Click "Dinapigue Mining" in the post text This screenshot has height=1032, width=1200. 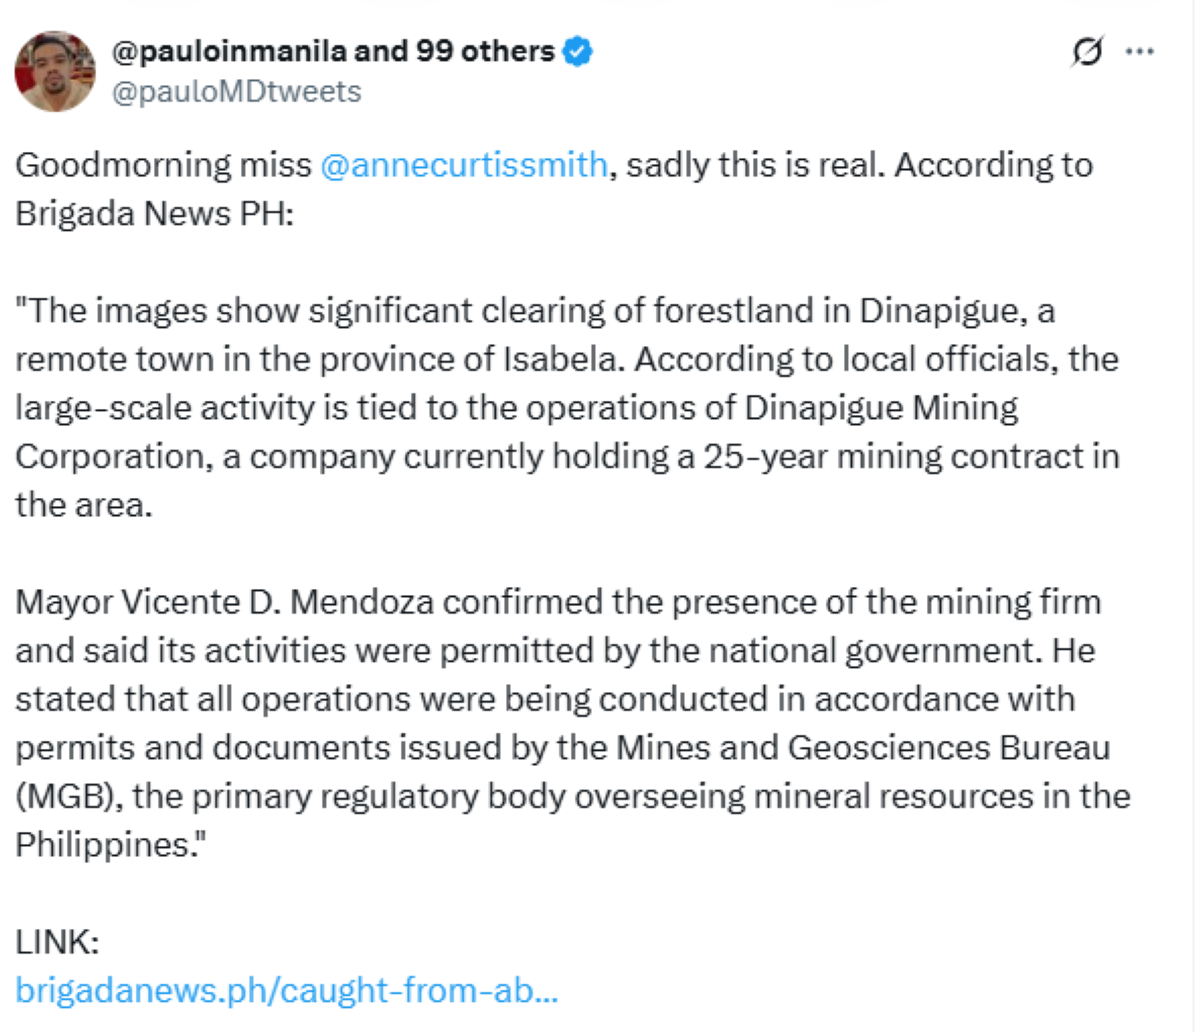click(x=881, y=407)
